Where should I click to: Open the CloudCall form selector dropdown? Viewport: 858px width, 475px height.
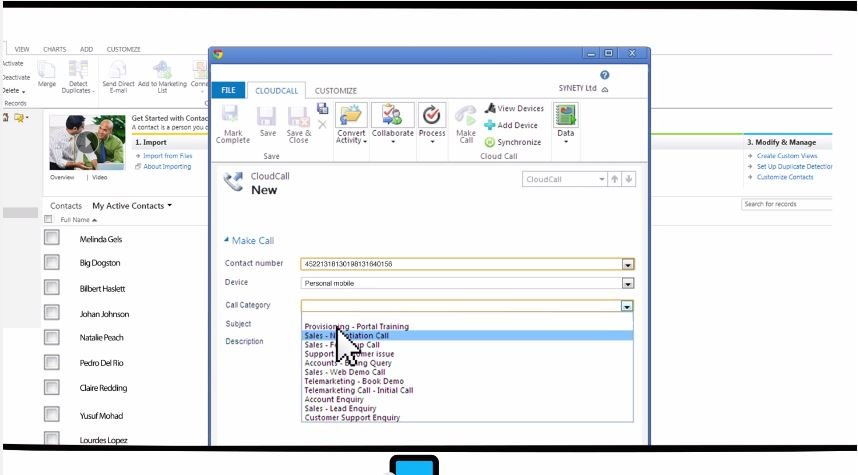602,179
